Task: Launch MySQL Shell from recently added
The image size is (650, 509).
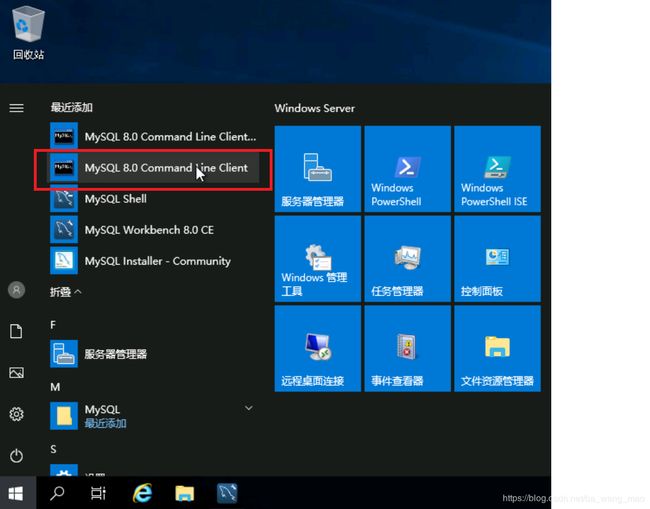Action: click(x=154, y=199)
